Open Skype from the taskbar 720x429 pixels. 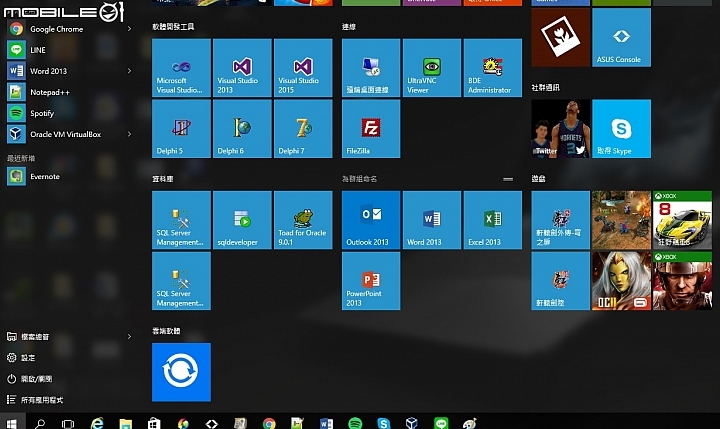click(x=383, y=423)
